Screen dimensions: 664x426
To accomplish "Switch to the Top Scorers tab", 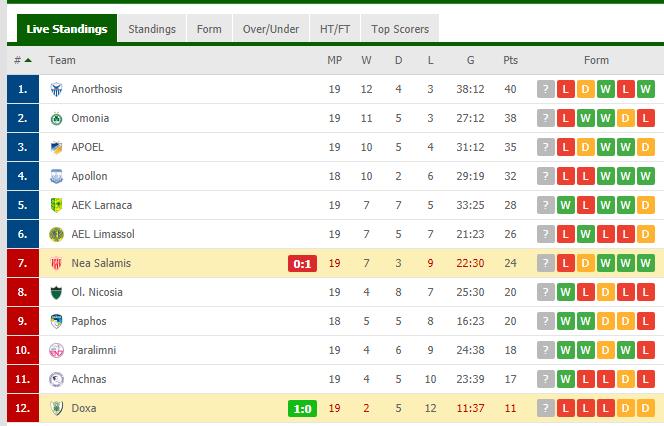I will click(400, 29).
